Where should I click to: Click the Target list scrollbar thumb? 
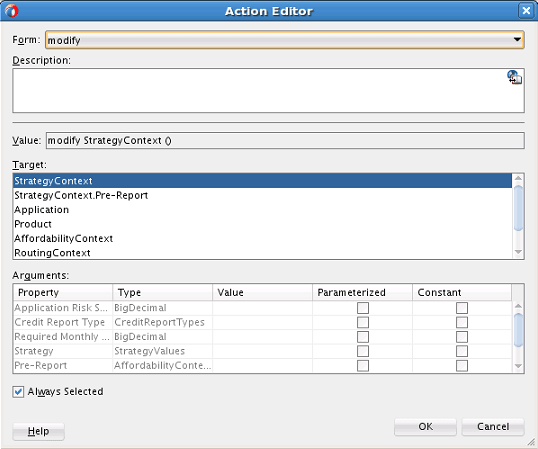[518, 208]
